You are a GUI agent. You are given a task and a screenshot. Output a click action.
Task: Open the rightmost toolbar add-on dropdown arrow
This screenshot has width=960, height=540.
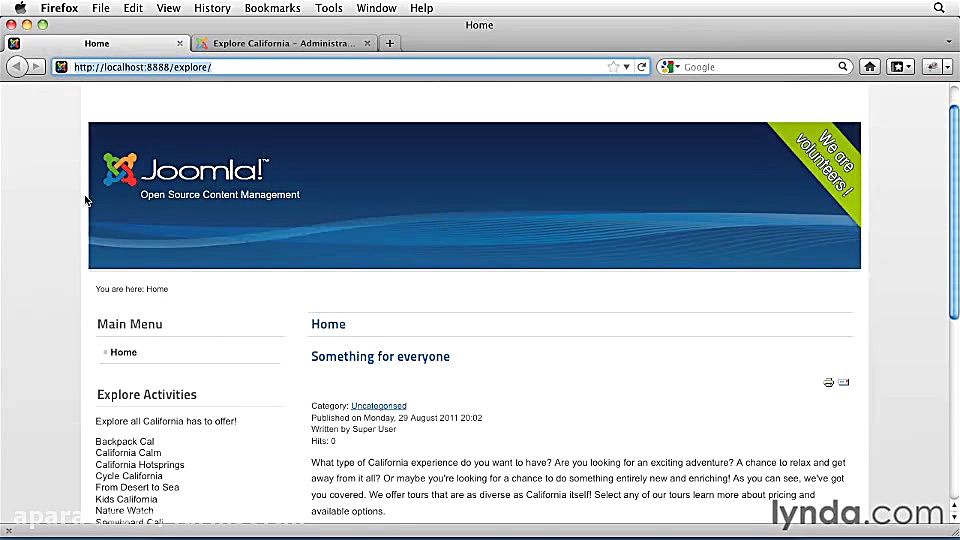tap(947, 67)
